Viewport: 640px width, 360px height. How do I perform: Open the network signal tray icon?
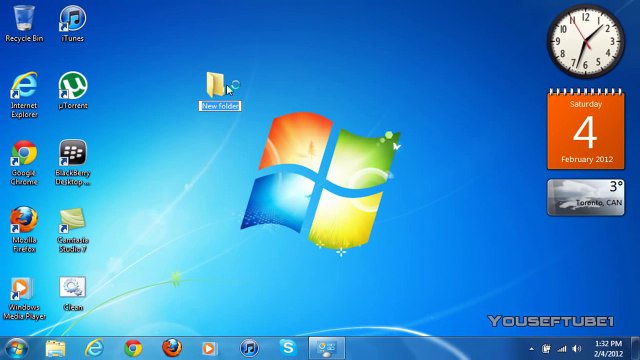click(x=562, y=349)
